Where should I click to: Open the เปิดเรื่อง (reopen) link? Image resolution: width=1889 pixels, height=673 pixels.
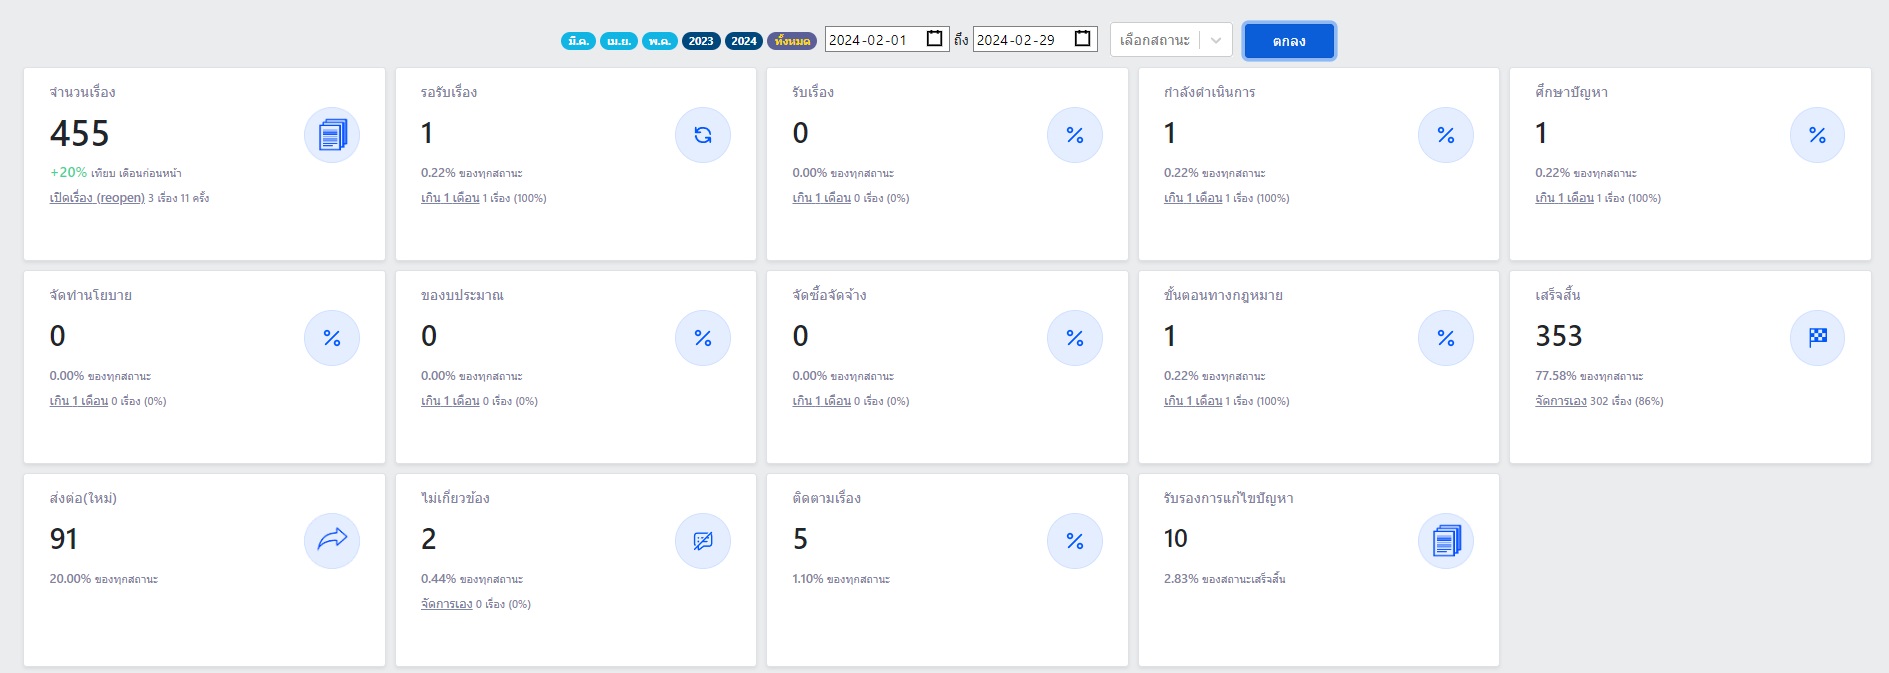pyautogui.click(x=97, y=198)
